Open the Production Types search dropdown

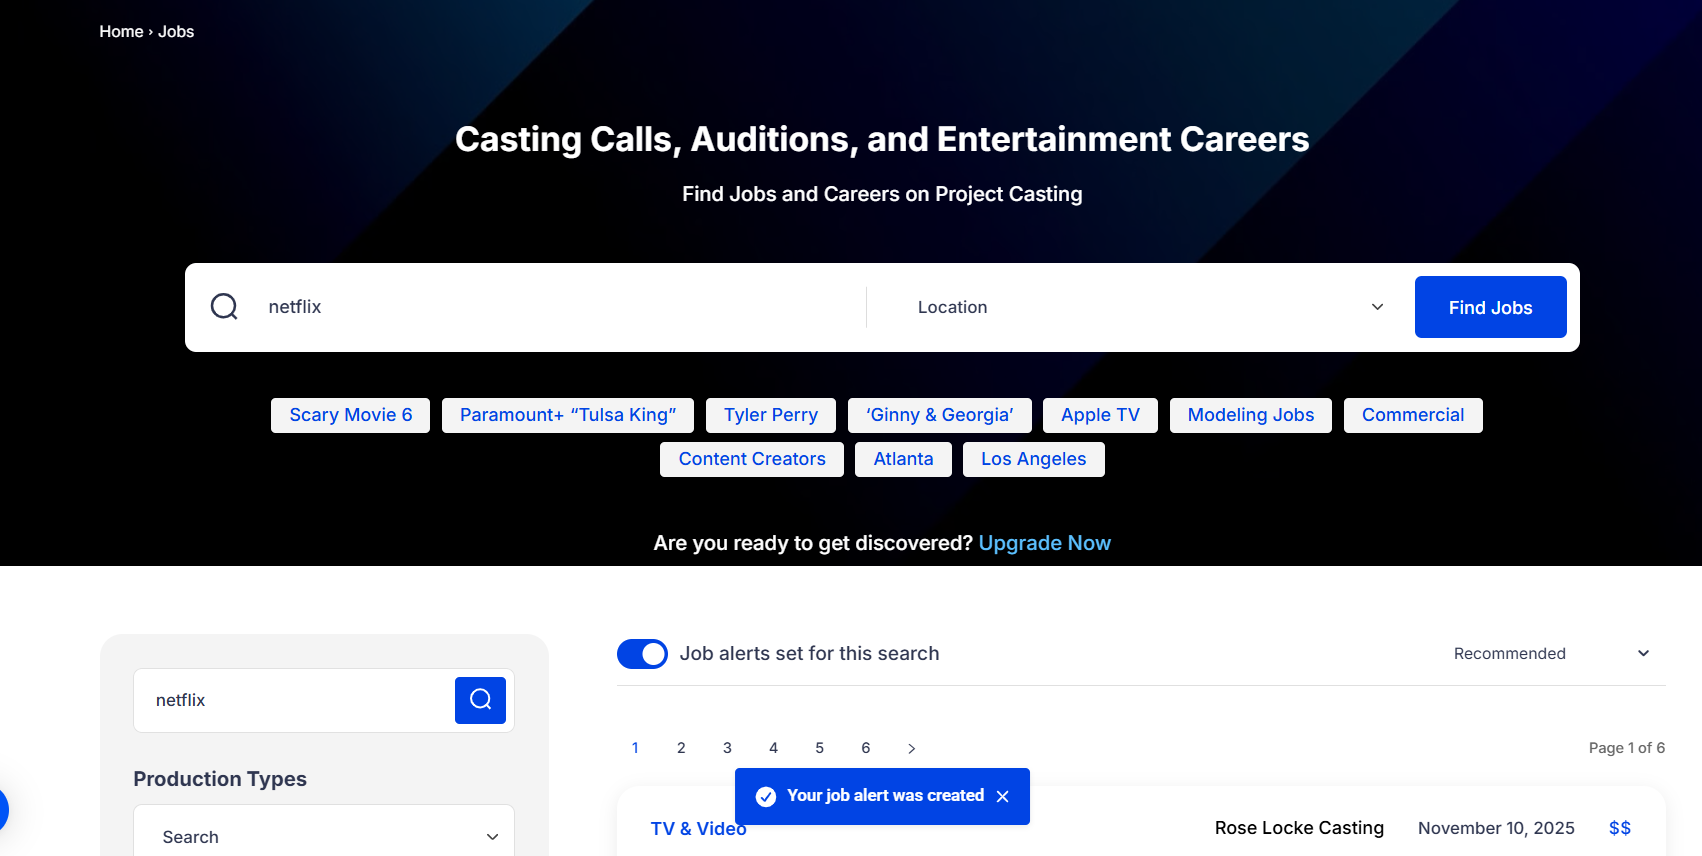(324, 836)
